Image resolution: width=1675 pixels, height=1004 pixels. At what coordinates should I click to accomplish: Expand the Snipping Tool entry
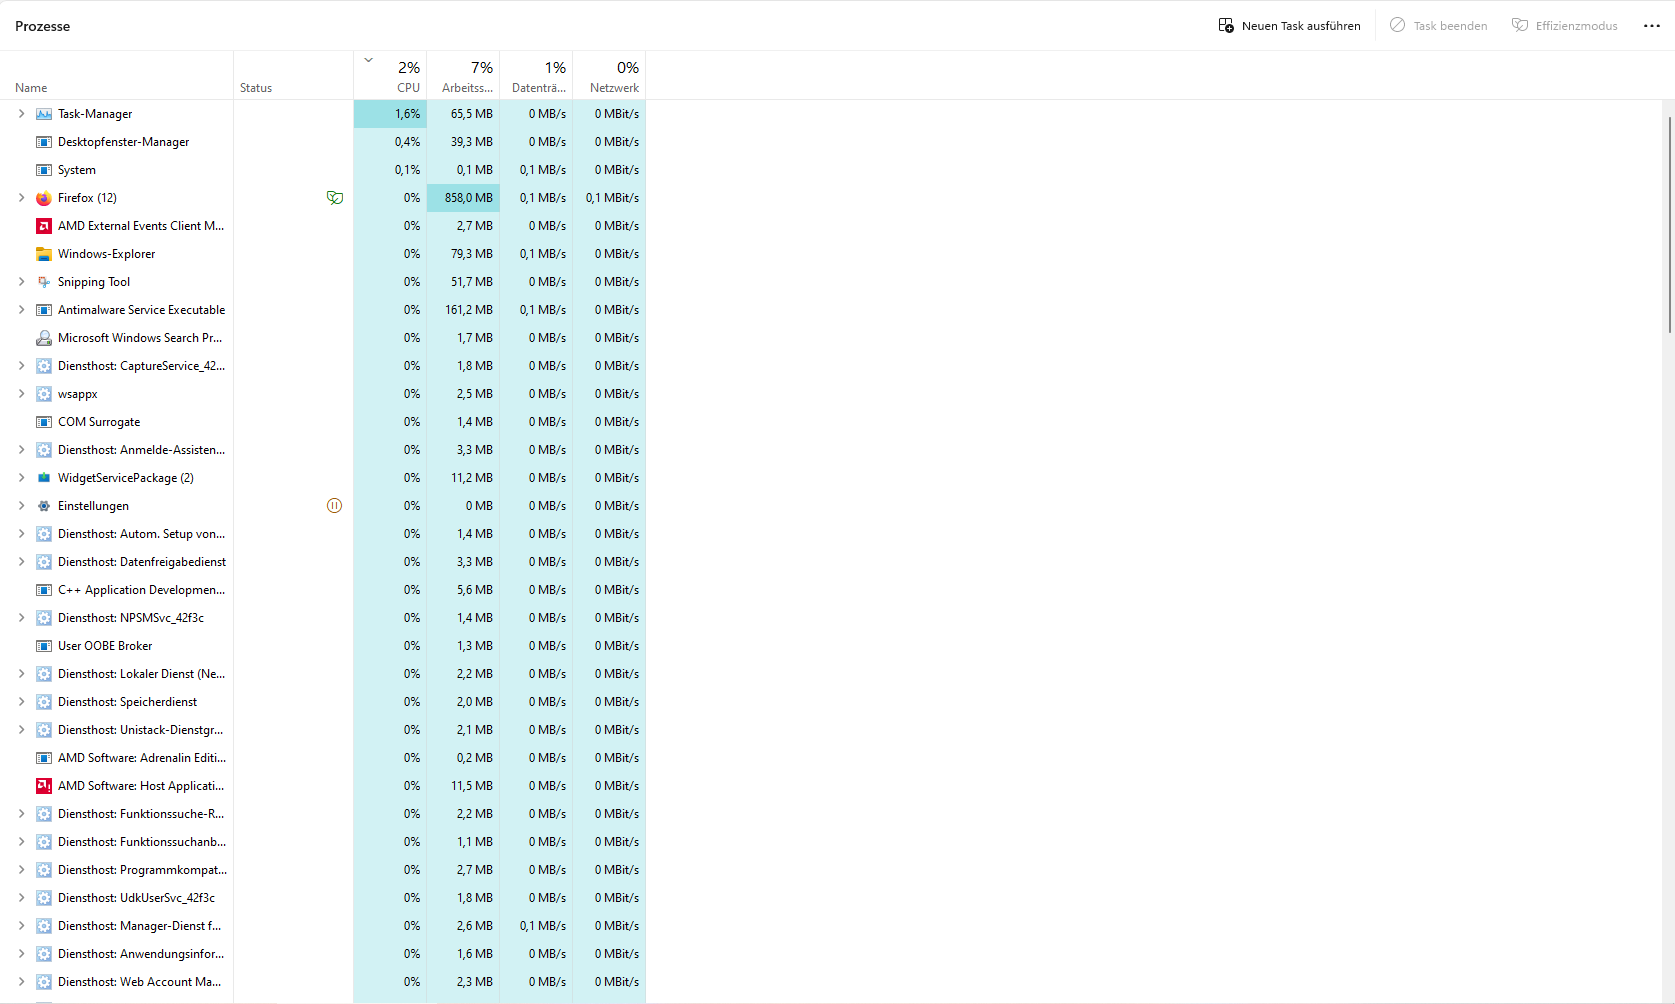pyautogui.click(x=20, y=281)
